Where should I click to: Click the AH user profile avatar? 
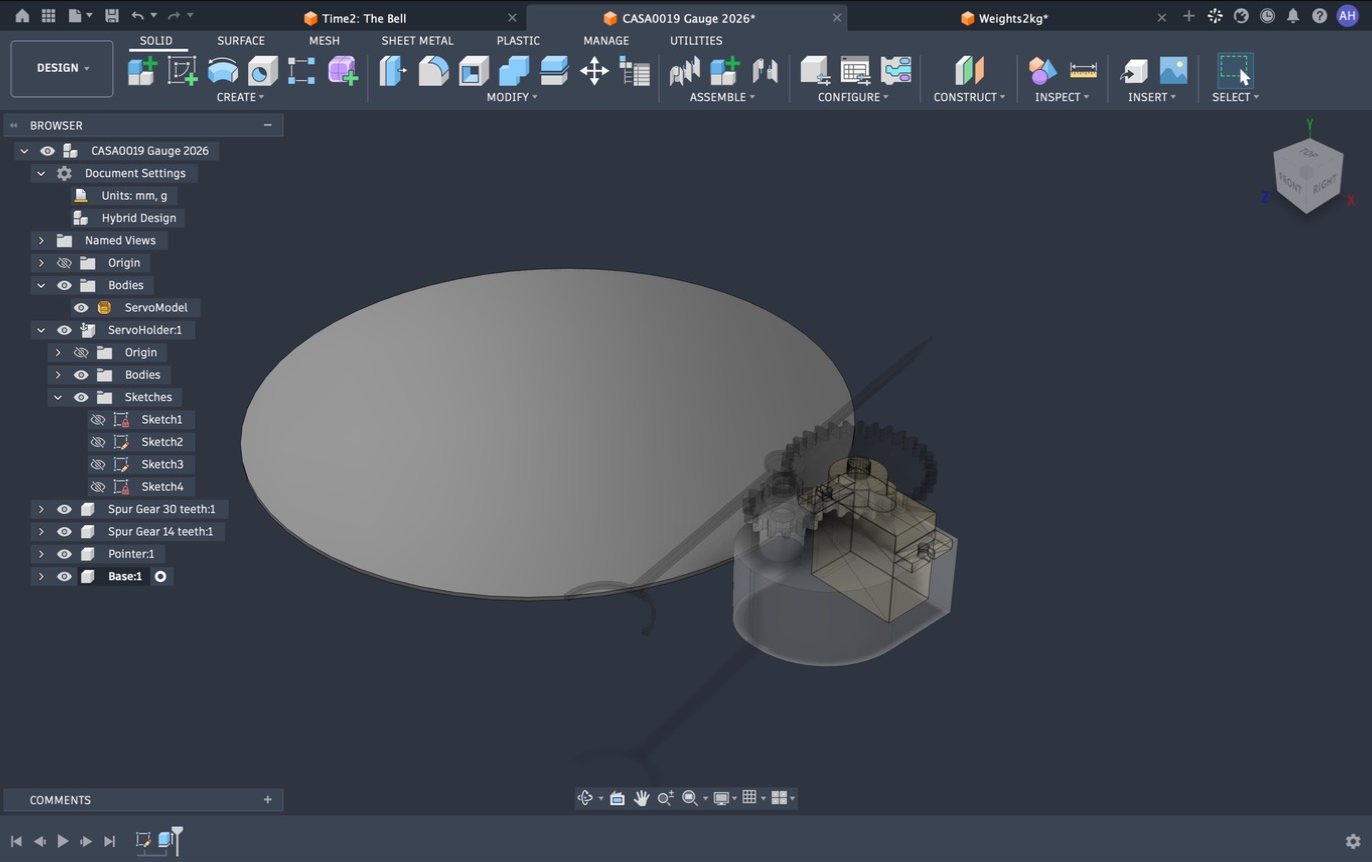1347,16
